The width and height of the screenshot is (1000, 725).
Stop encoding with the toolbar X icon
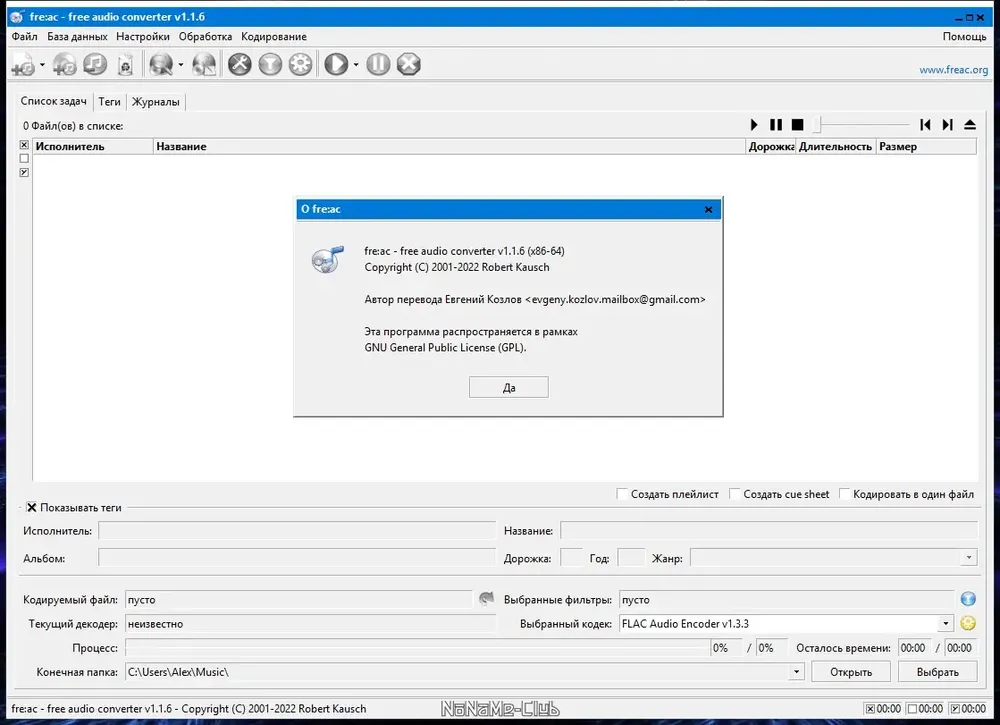[x=409, y=64]
